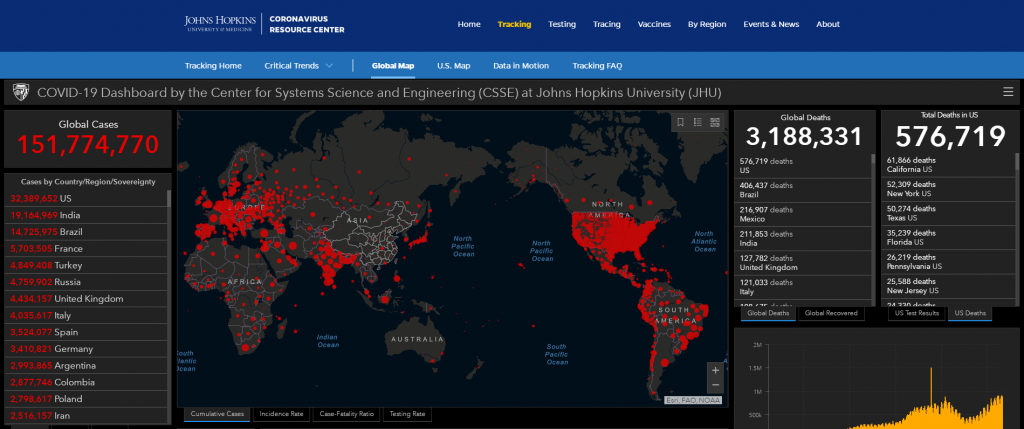Click the Johns Hopkins shield logo in dashboard header

point(19,92)
